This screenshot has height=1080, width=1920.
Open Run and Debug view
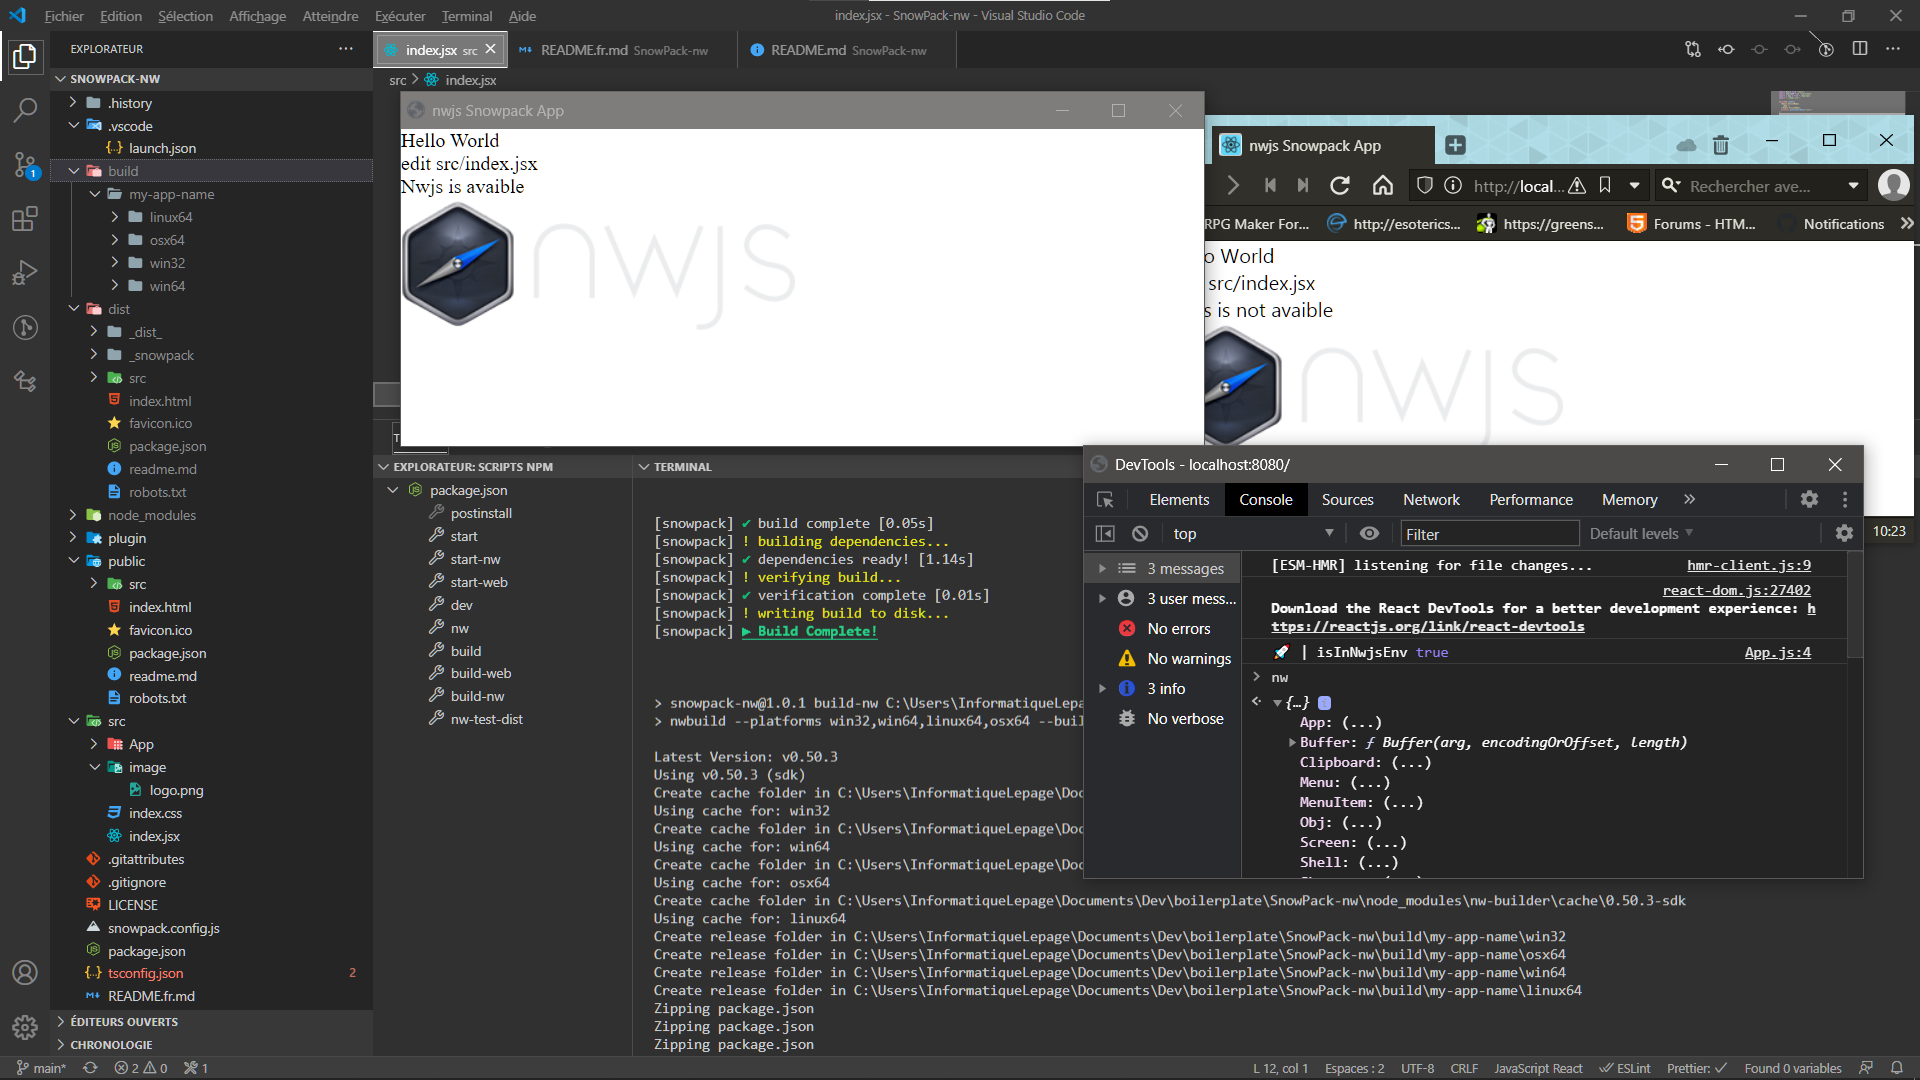(25, 273)
